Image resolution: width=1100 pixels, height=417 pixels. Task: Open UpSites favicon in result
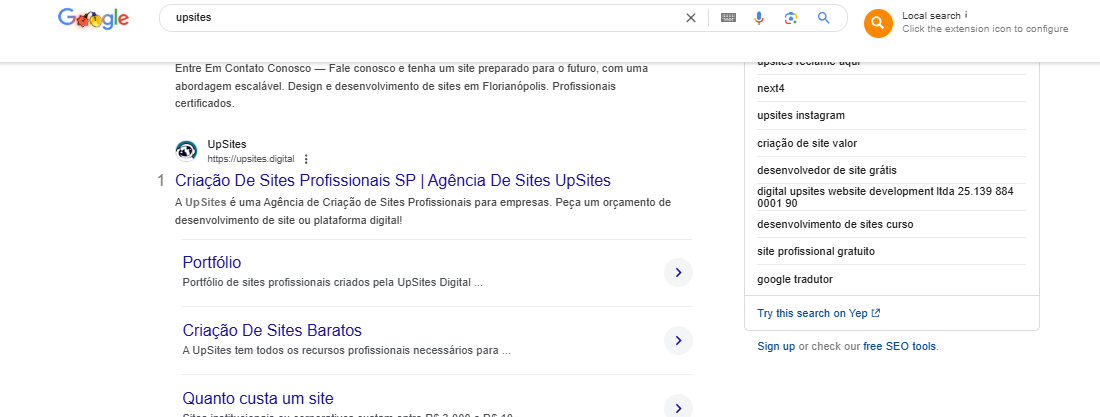[186, 151]
